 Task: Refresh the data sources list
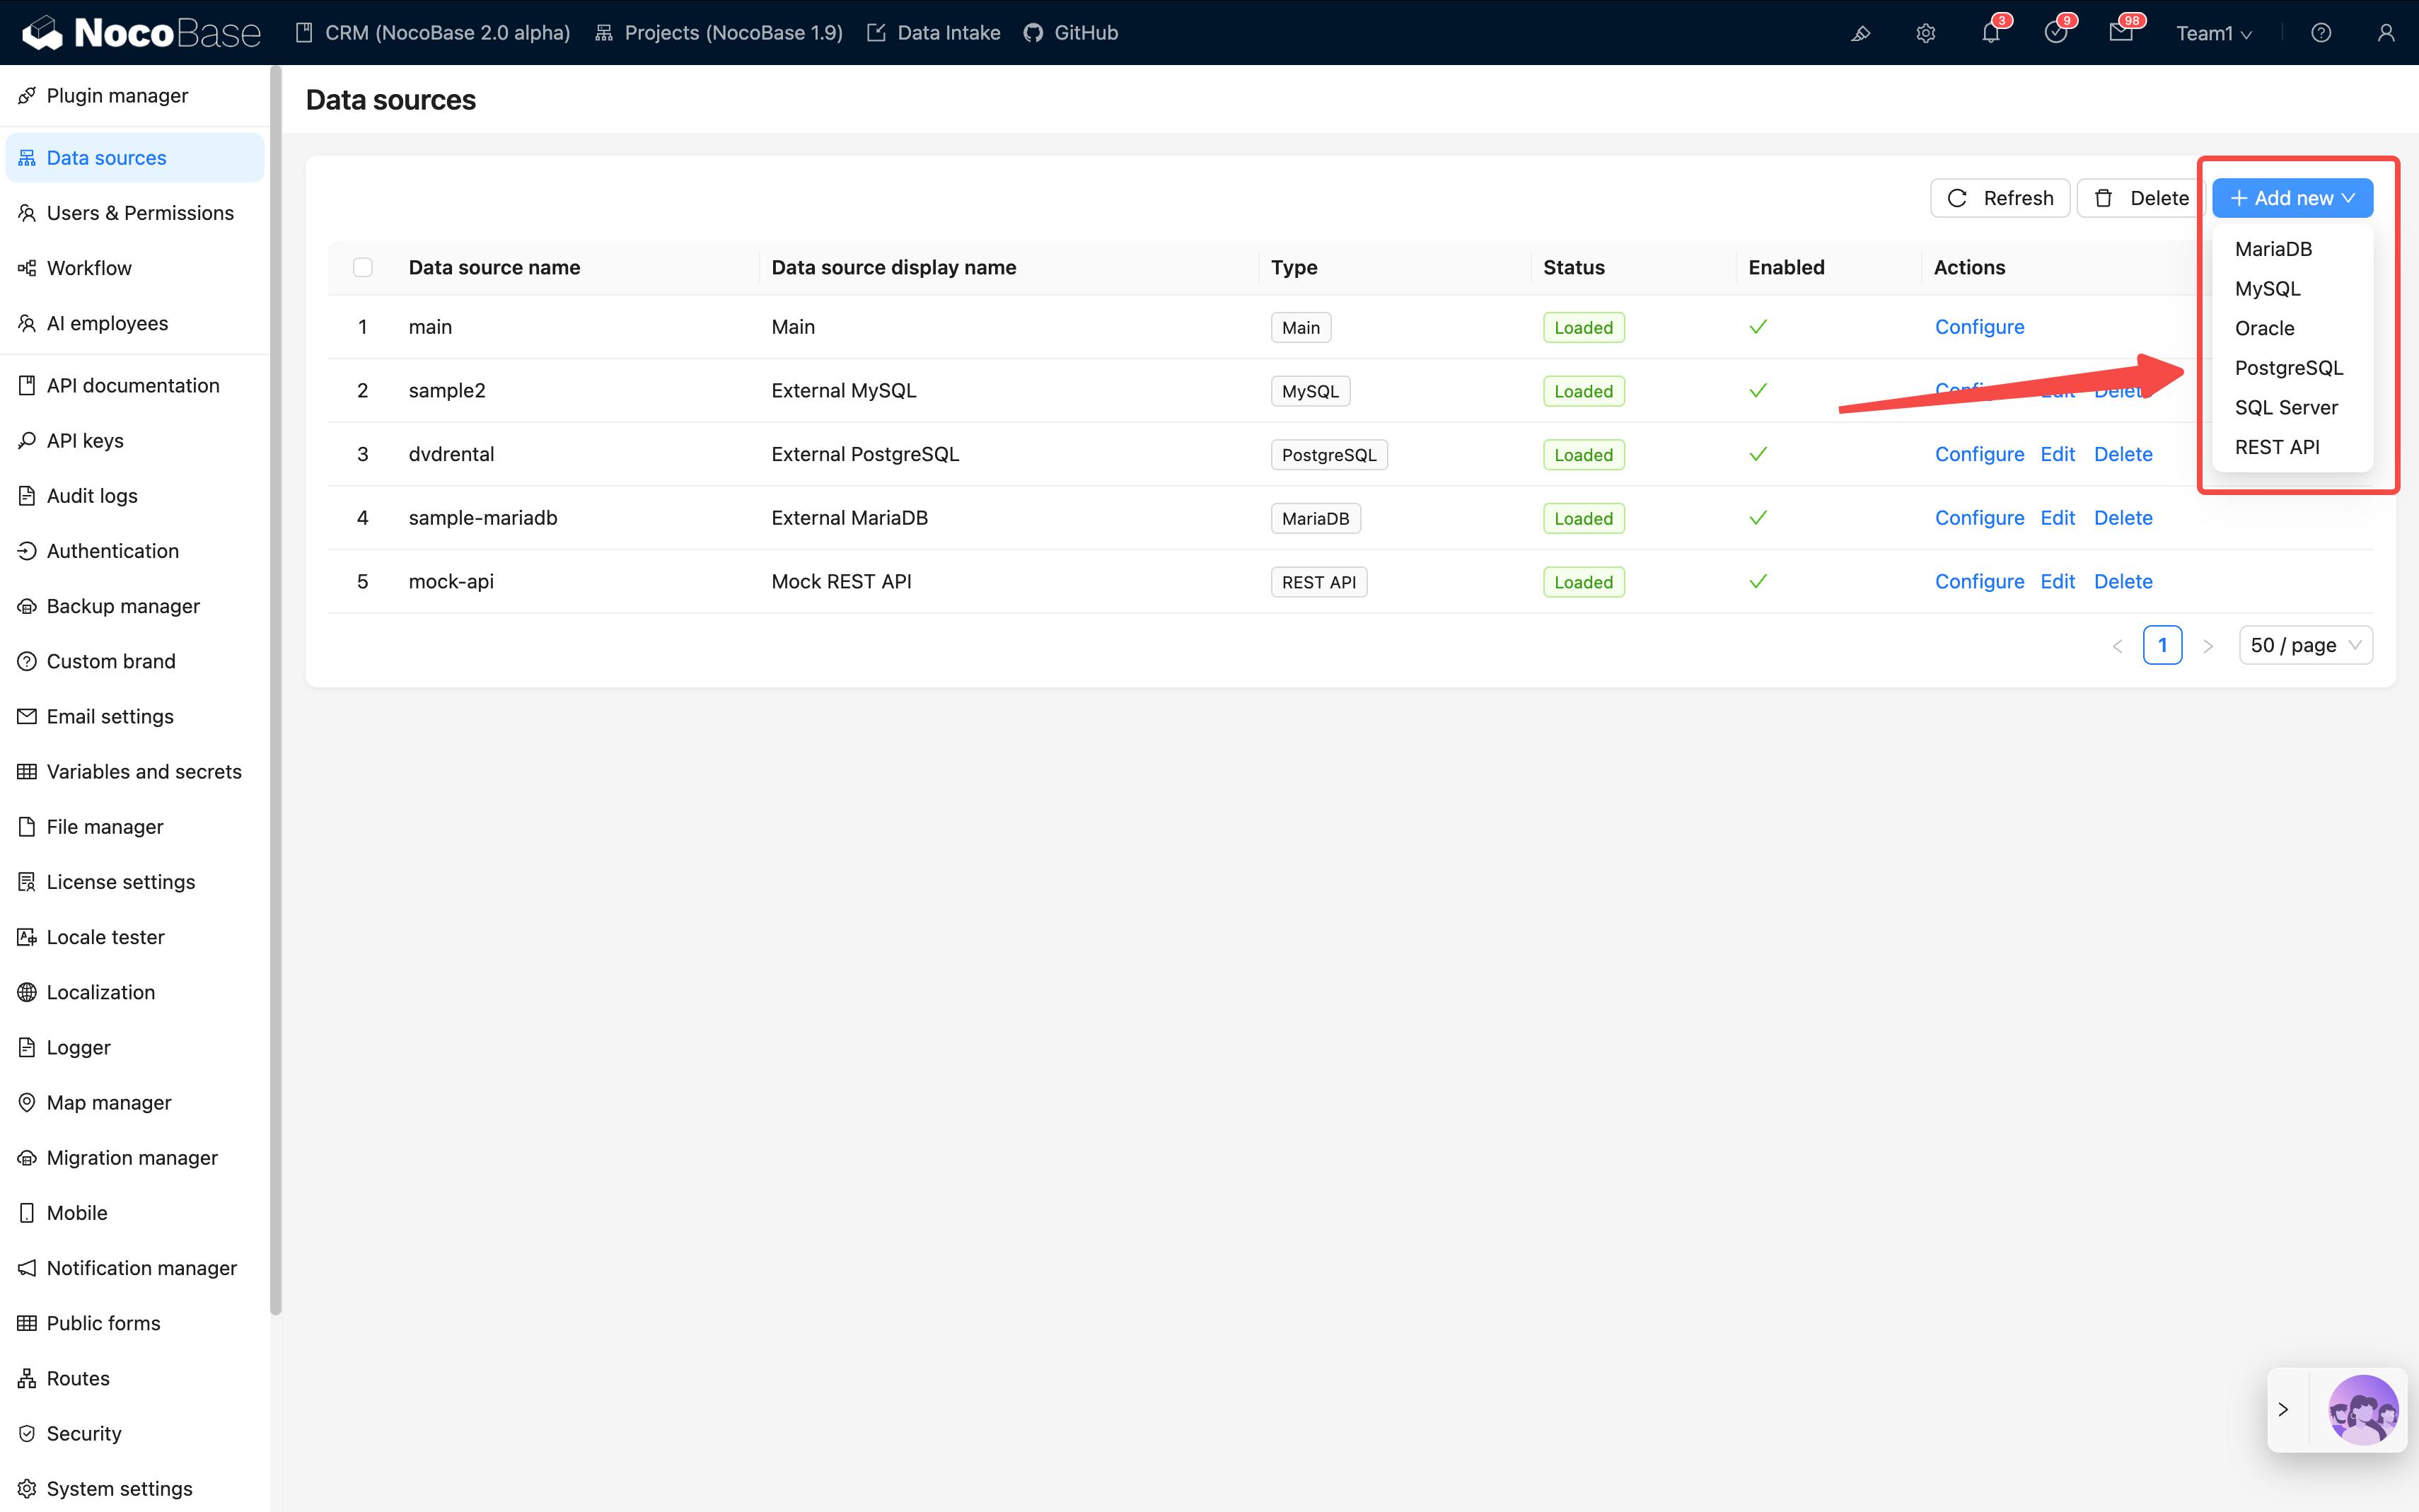click(x=2000, y=197)
